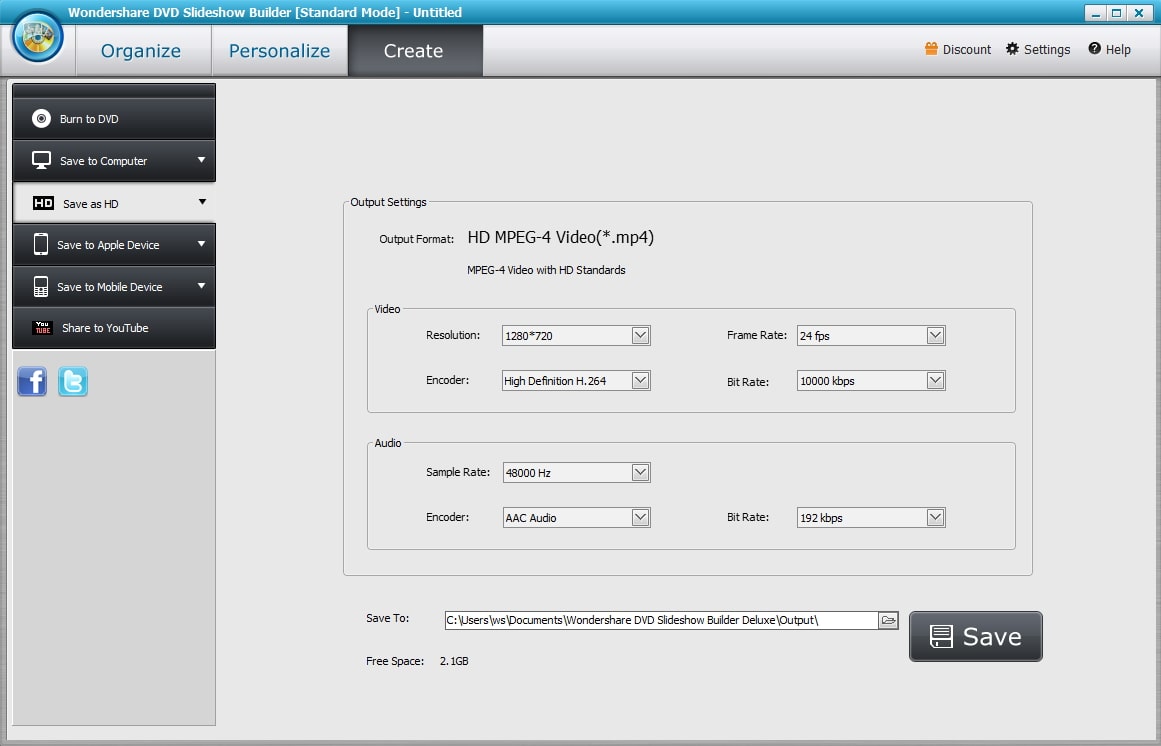
Task: Expand the Save as HD arrow
Action: (202, 202)
